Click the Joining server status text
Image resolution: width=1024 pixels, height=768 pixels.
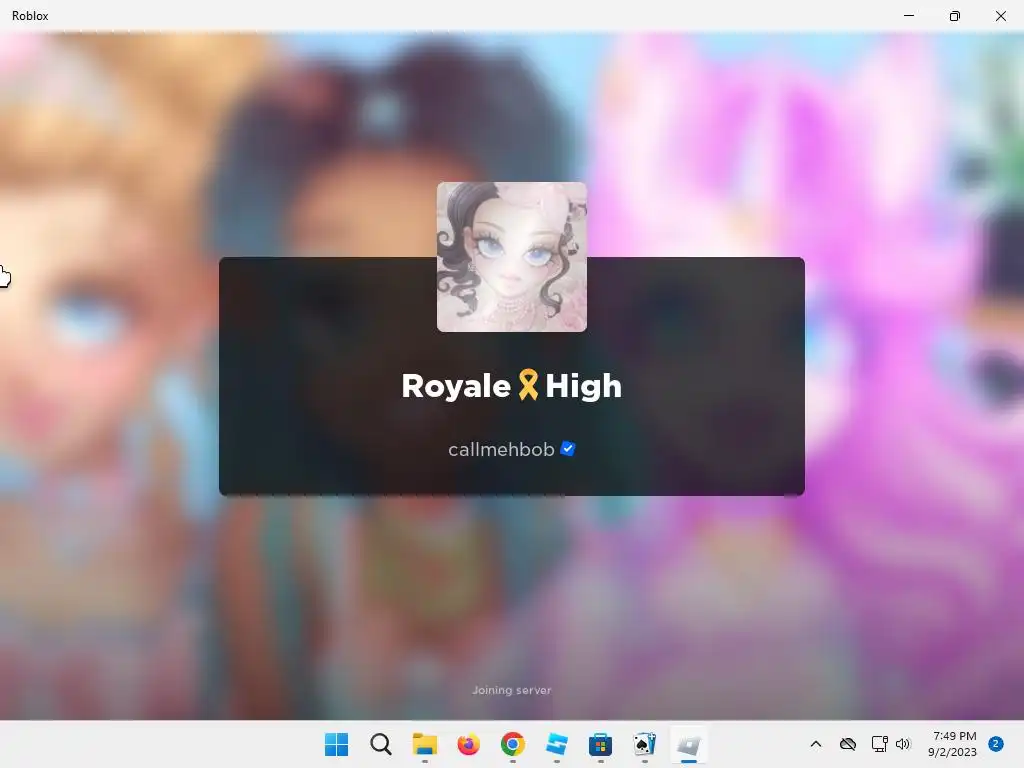(x=511, y=690)
